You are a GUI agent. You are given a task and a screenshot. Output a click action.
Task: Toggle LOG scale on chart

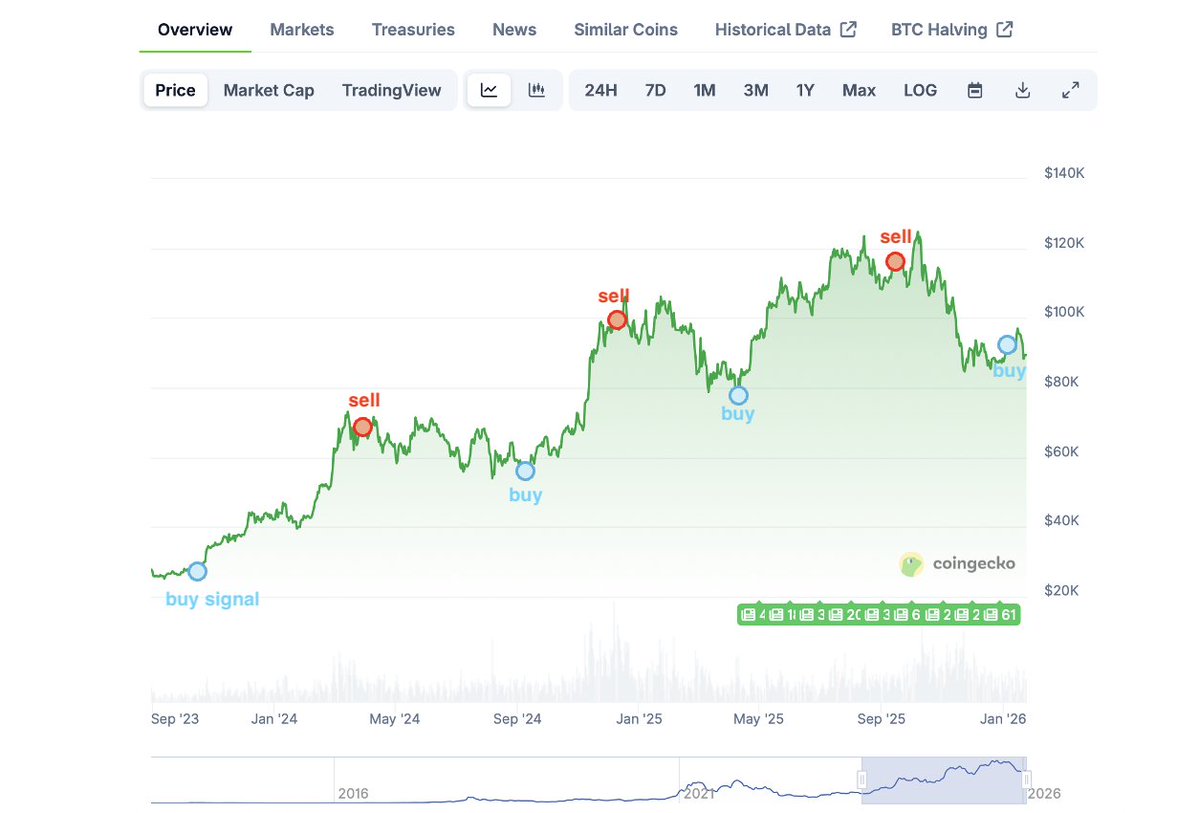[920, 90]
